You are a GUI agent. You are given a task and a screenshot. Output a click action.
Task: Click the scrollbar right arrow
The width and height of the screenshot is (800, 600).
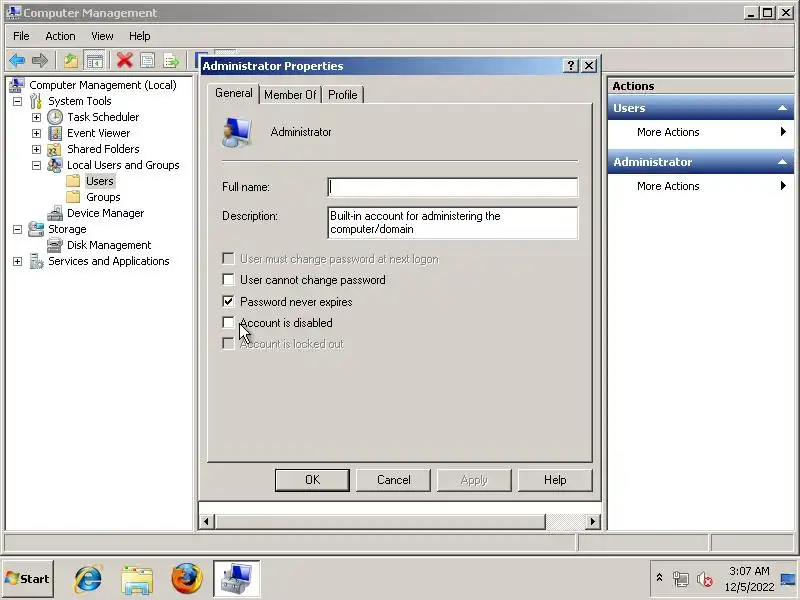click(592, 521)
